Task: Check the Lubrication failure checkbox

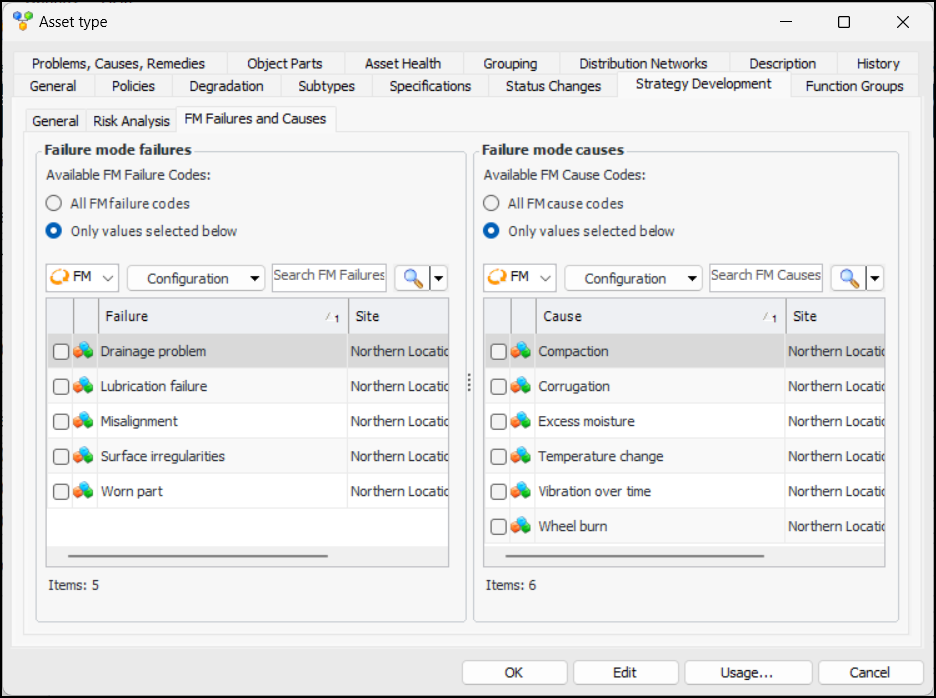Action: point(61,387)
